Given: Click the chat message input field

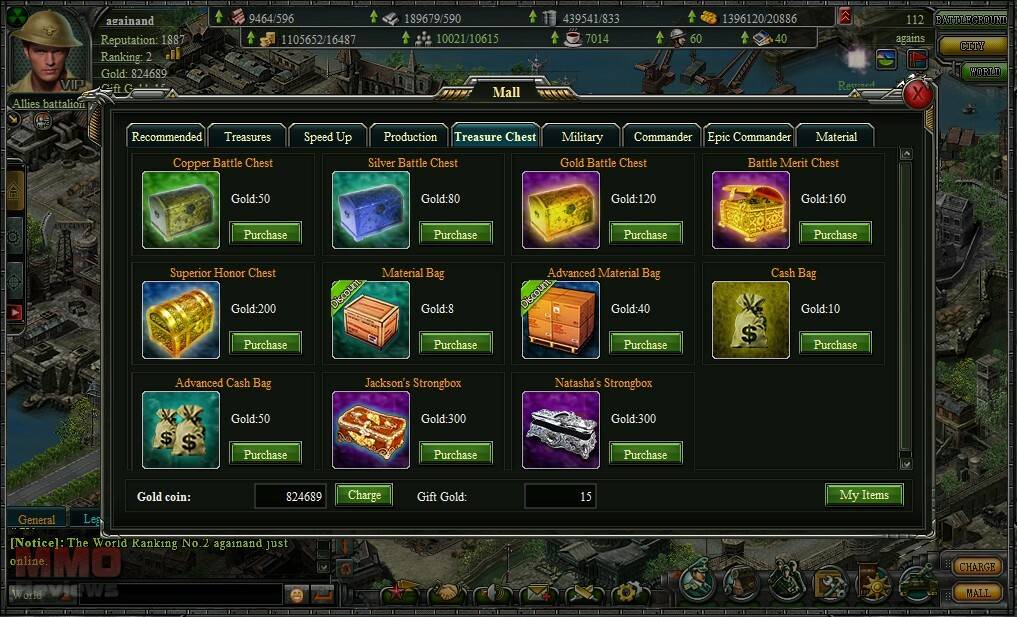Looking at the screenshot, I should (180, 594).
